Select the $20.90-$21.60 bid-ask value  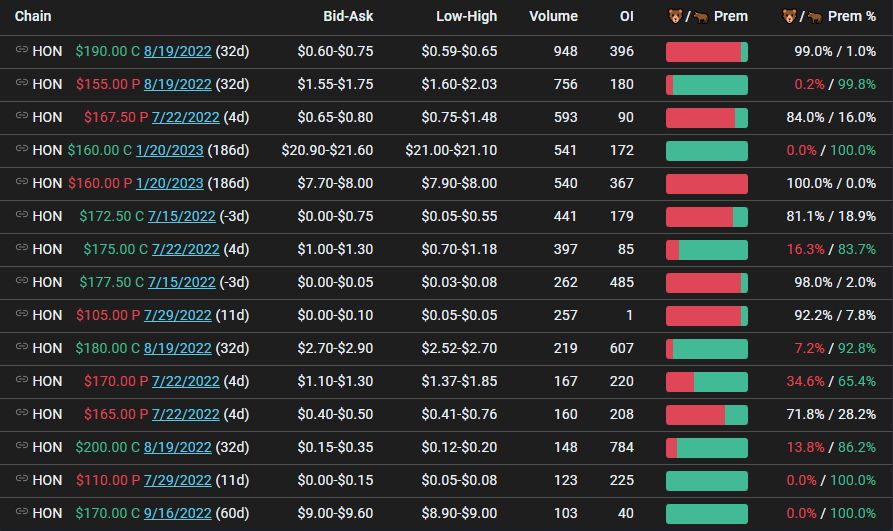coord(327,150)
